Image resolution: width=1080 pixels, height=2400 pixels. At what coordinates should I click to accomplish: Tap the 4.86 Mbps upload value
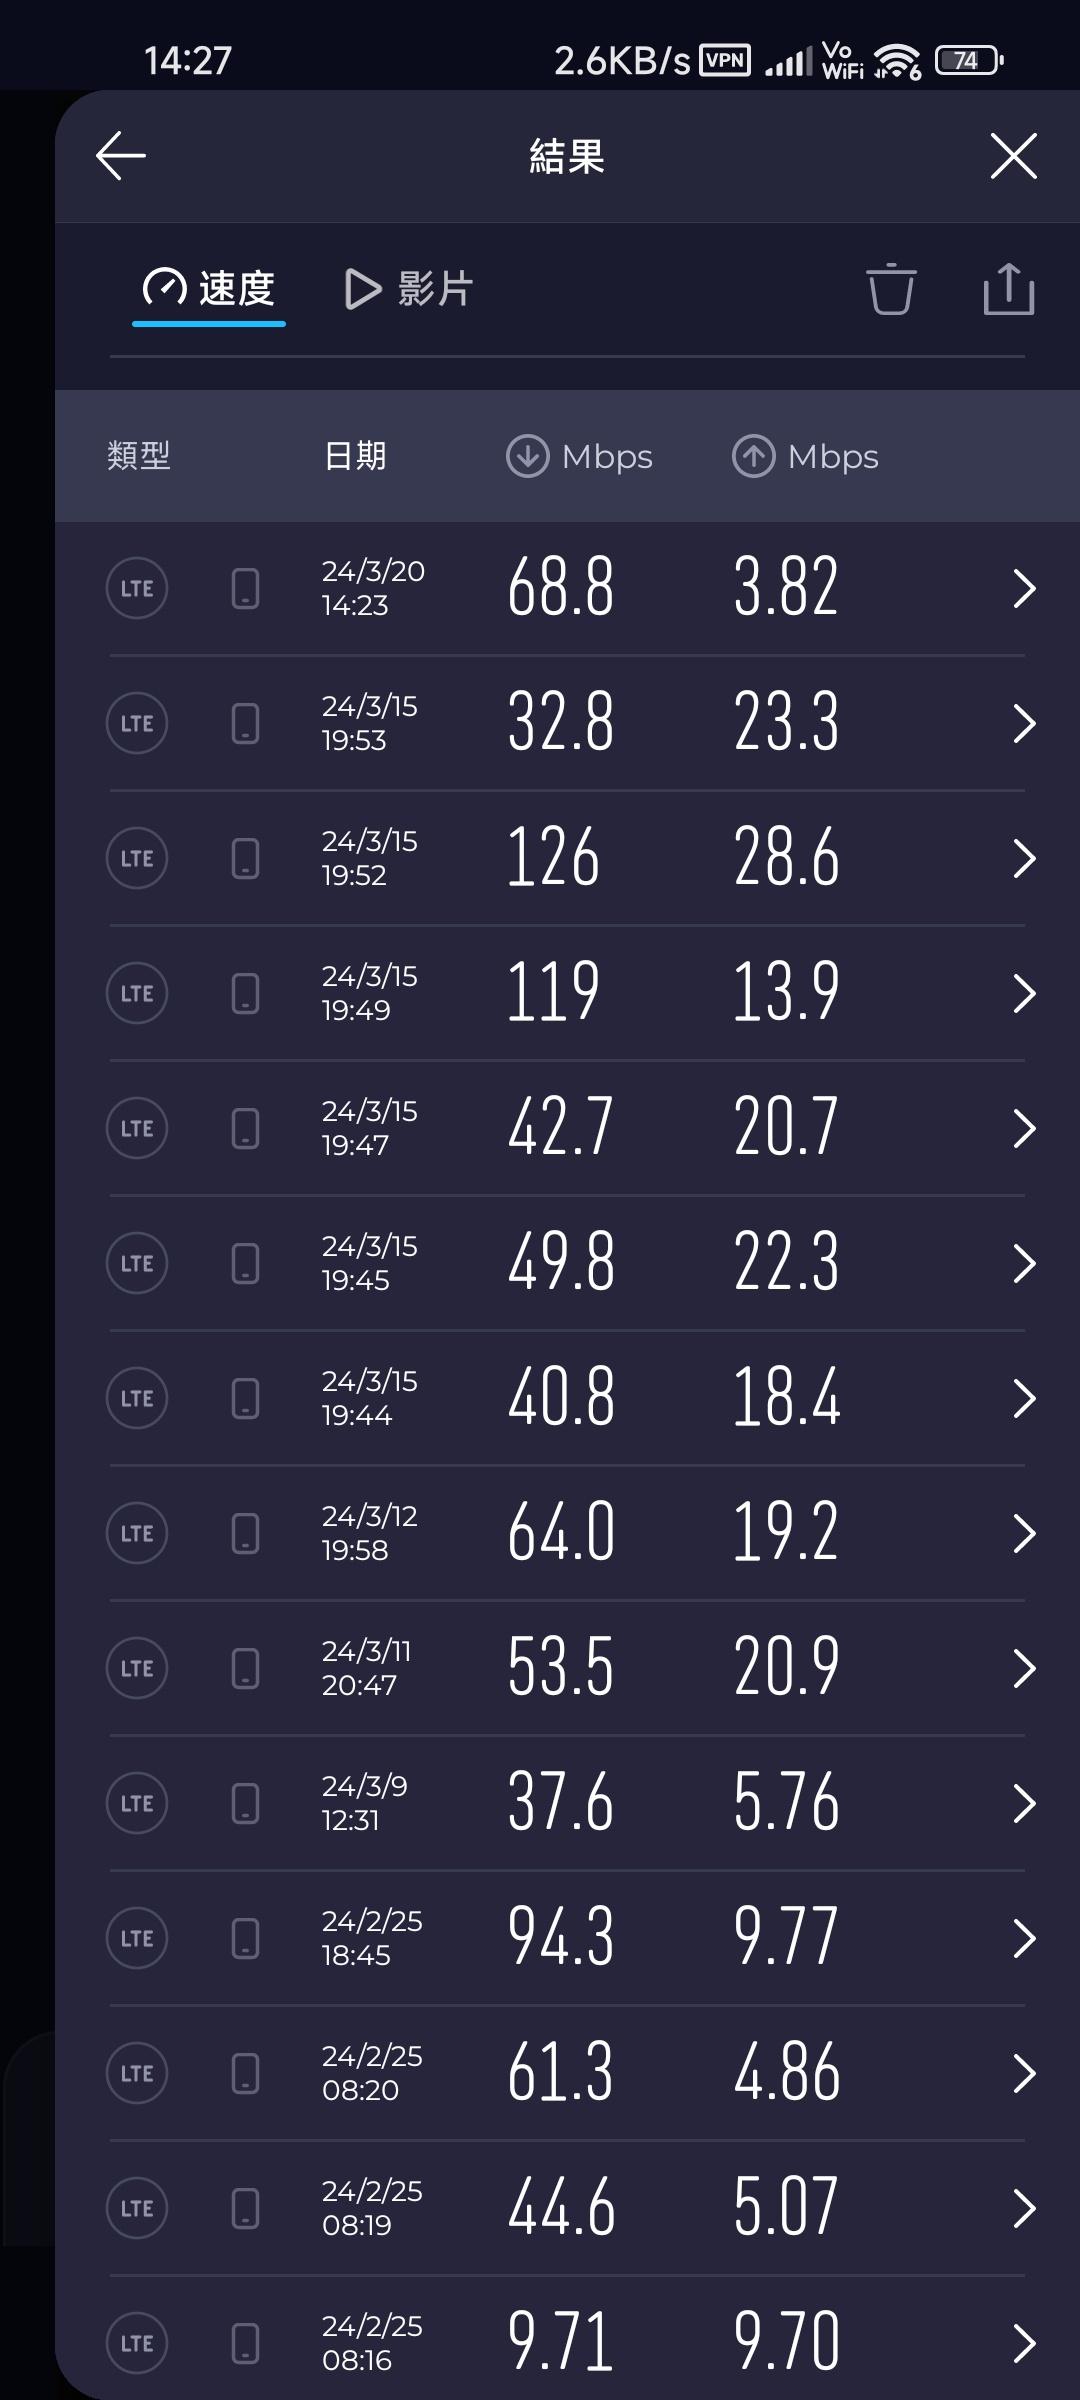point(786,2073)
